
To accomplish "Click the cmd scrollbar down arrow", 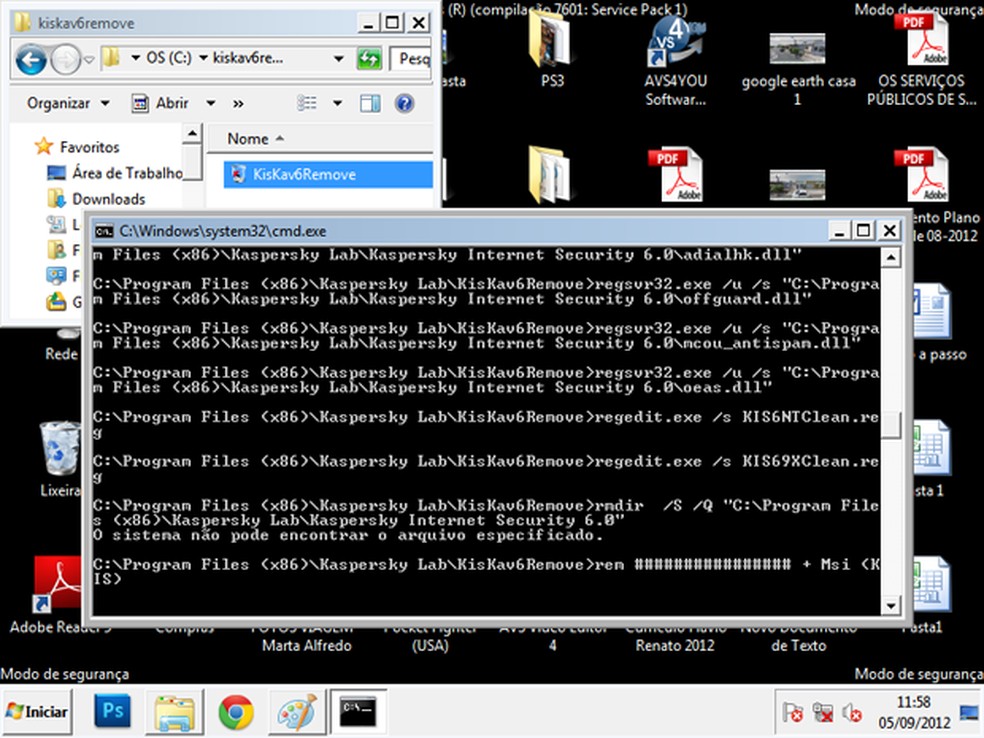I will point(890,606).
